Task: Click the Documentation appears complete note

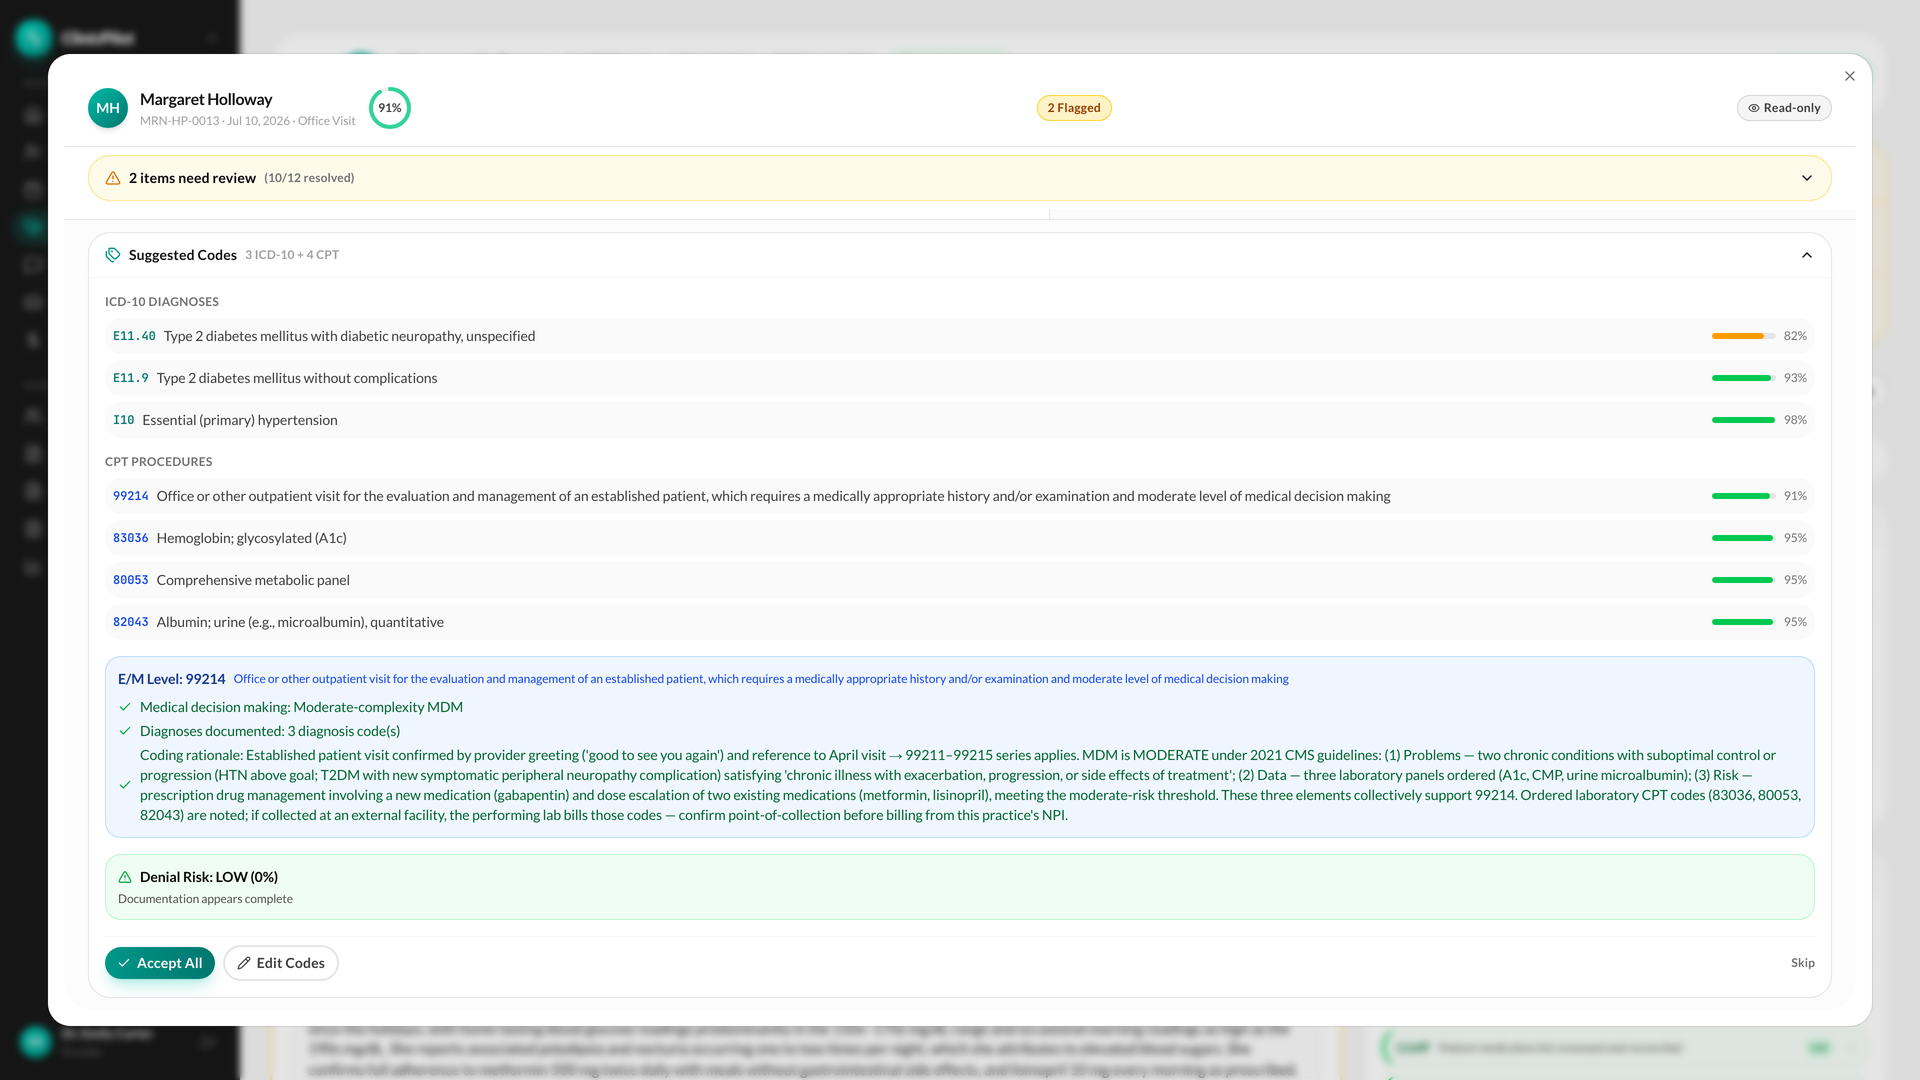Action: point(205,899)
